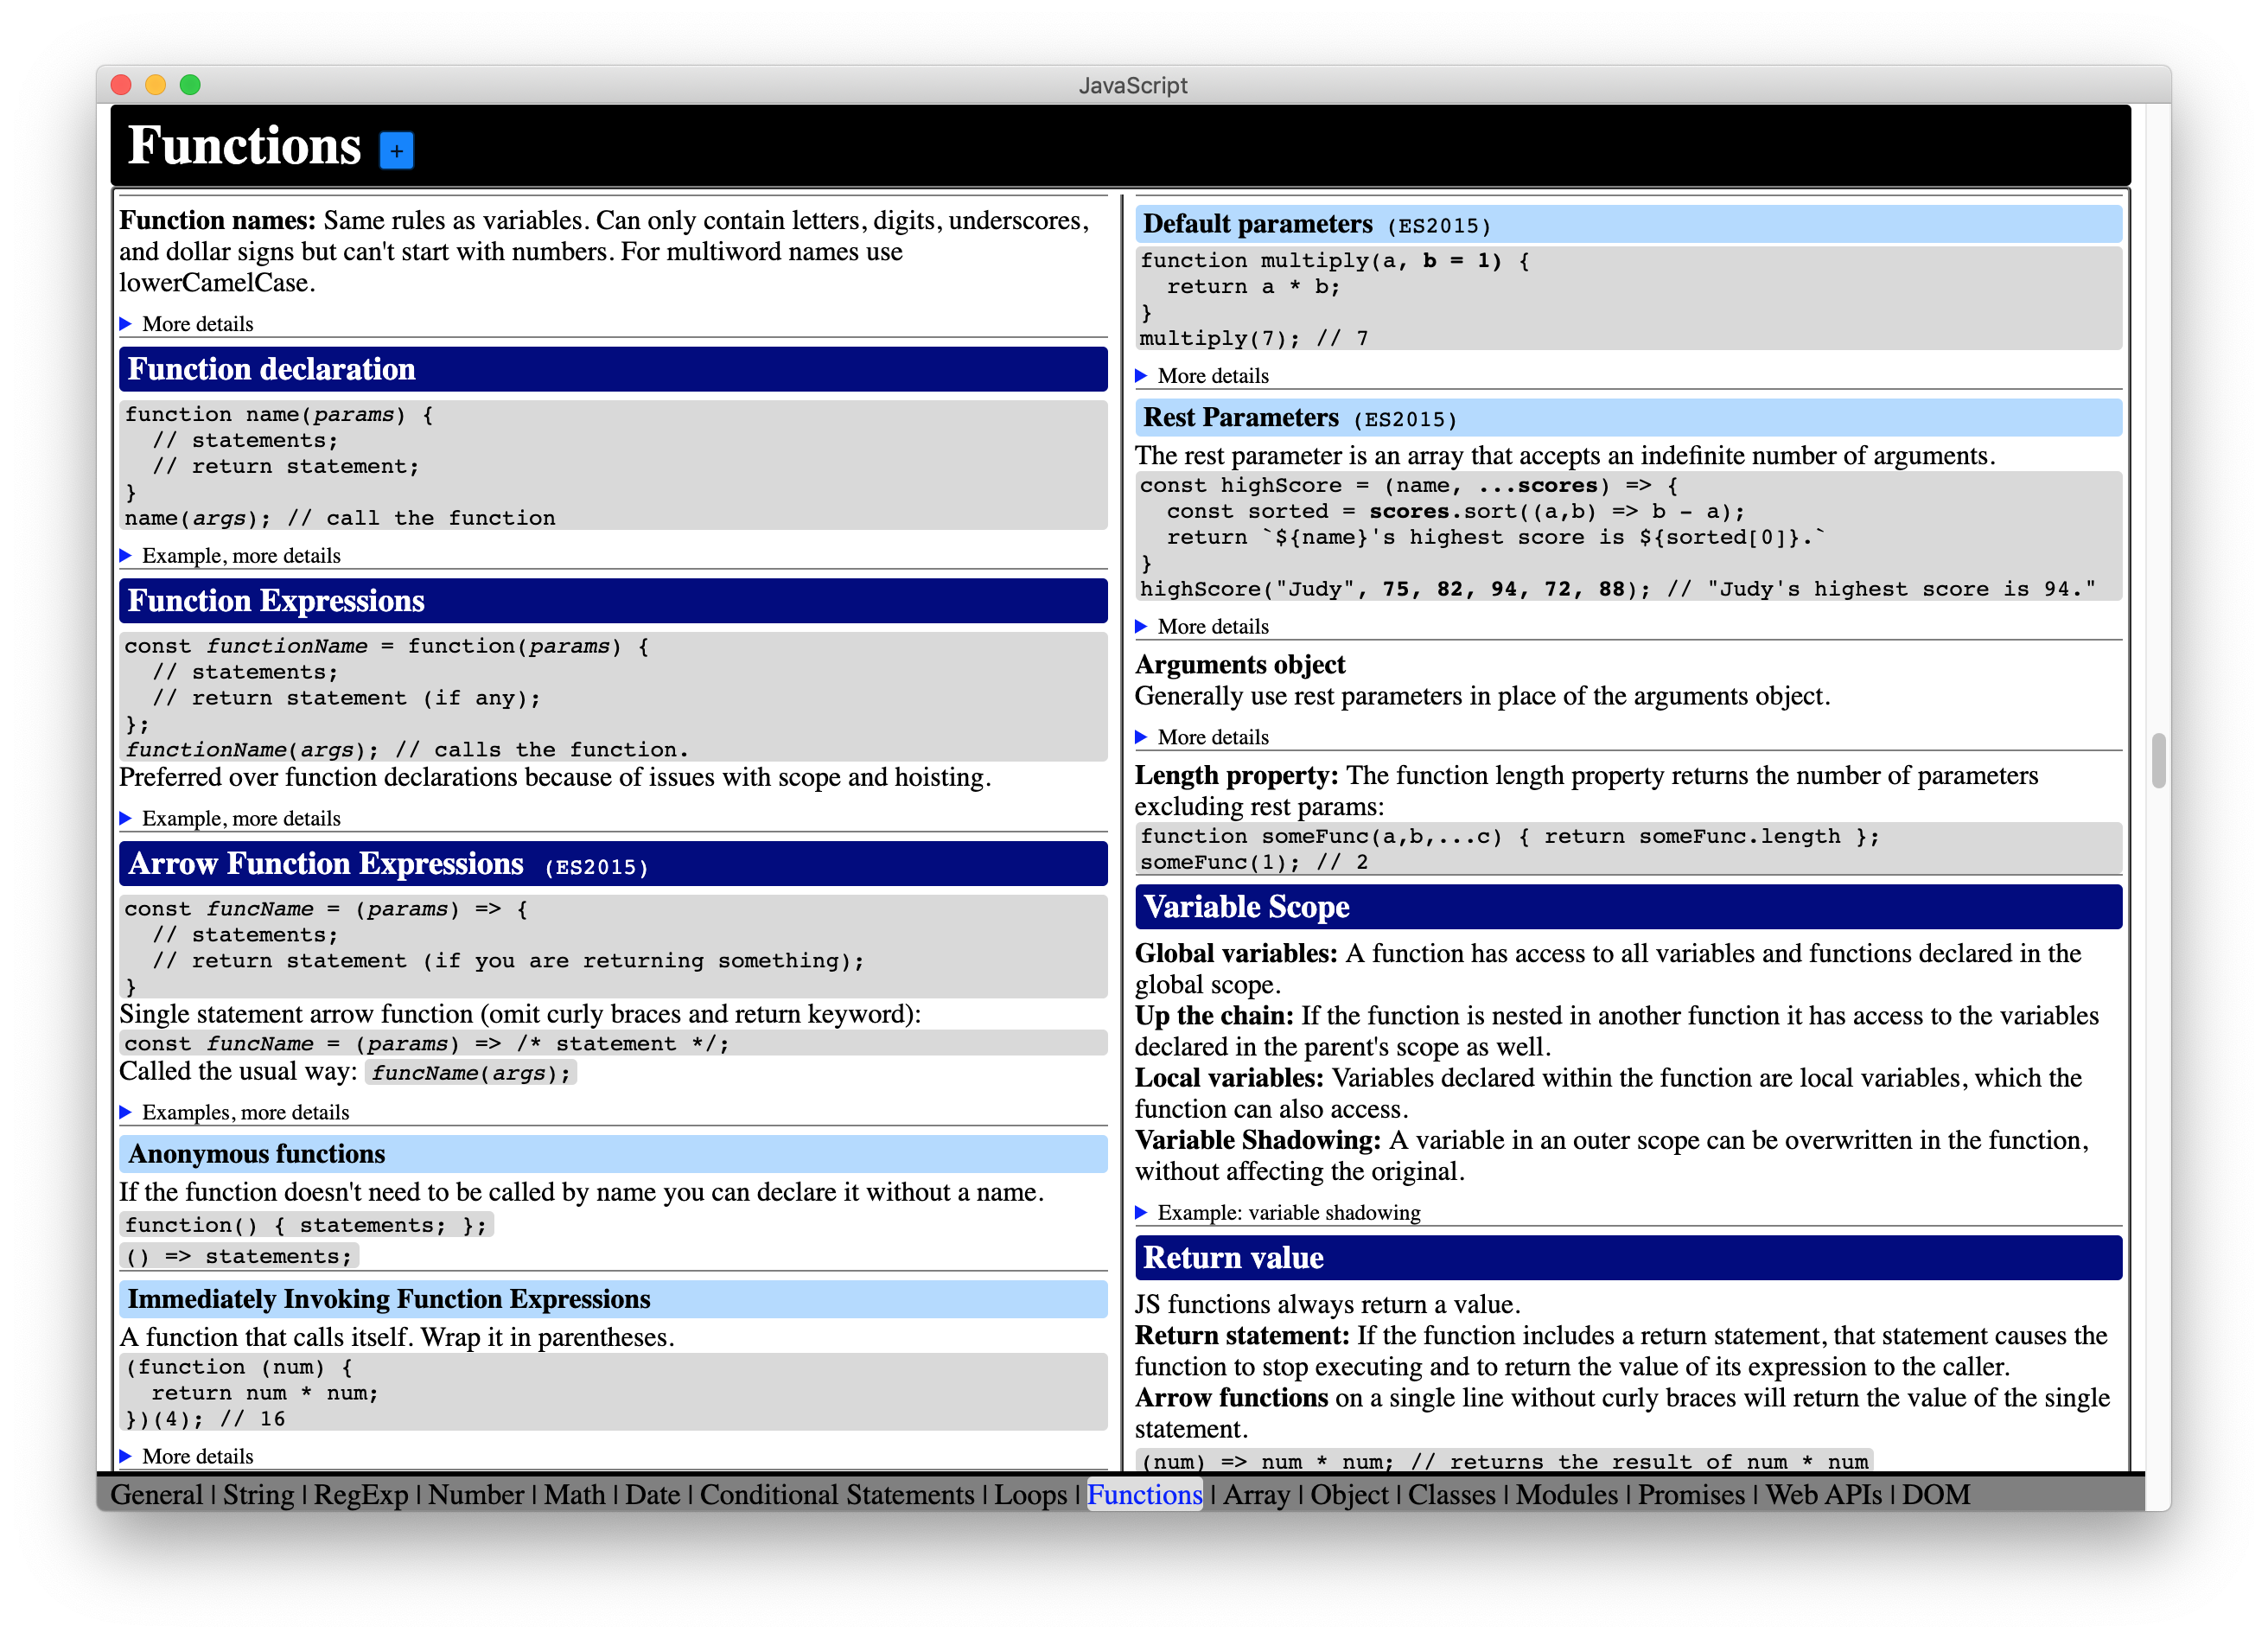2268x1639 pixels.
Task: Click the code '() => statements;'
Action: [x=239, y=1257]
